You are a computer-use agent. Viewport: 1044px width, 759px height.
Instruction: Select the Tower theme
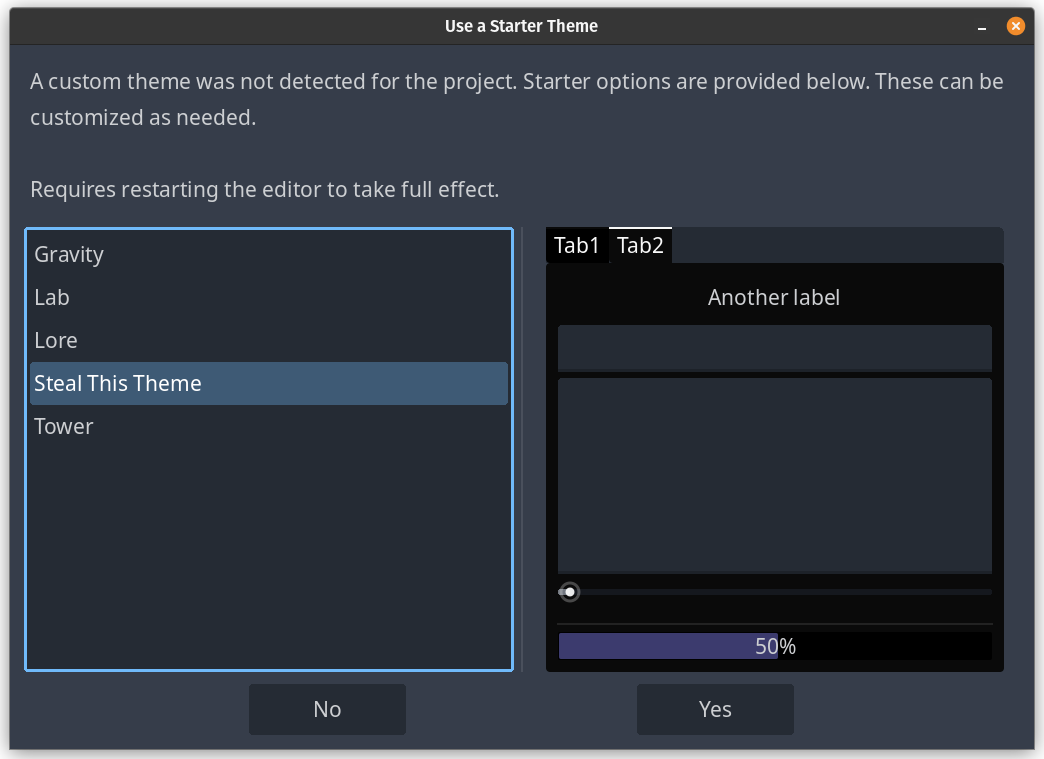point(64,427)
